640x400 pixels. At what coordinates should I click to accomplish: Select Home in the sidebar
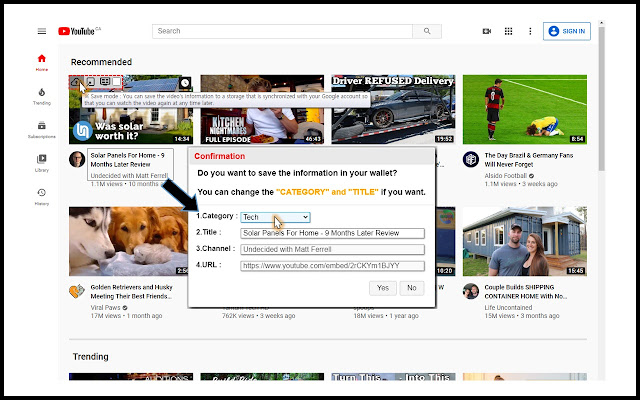(42, 62)
